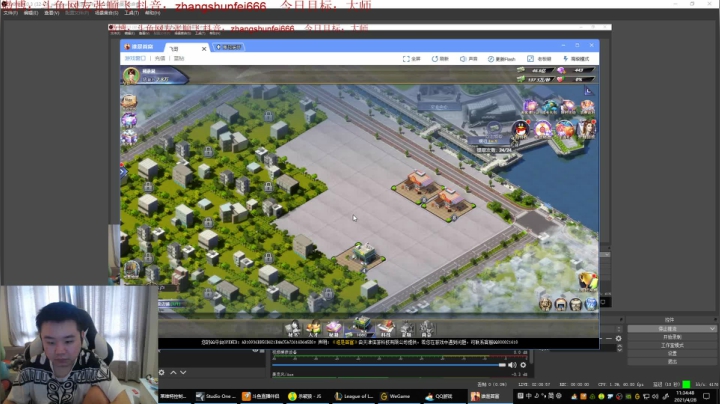Open QQ游戏 taskbar item

[439, 396]
